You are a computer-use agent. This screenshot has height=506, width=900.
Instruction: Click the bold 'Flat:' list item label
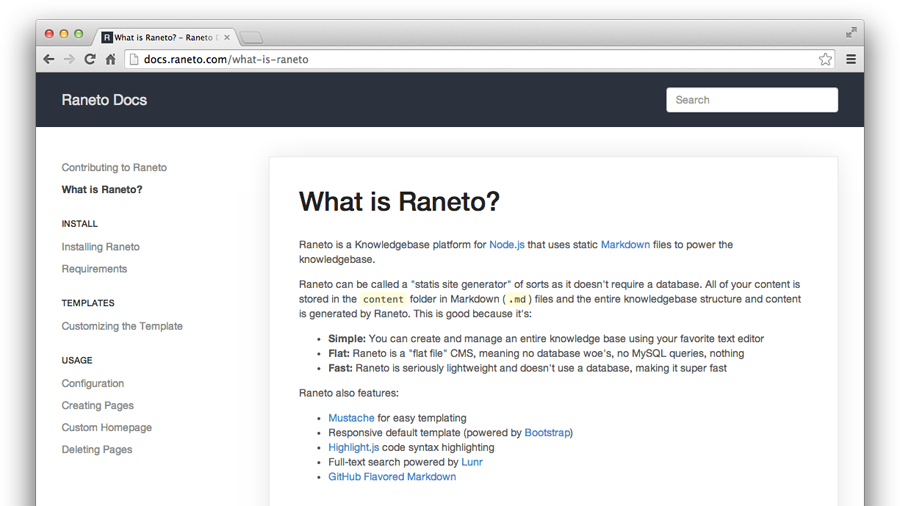pyautogui.click(x=339, y=353)
